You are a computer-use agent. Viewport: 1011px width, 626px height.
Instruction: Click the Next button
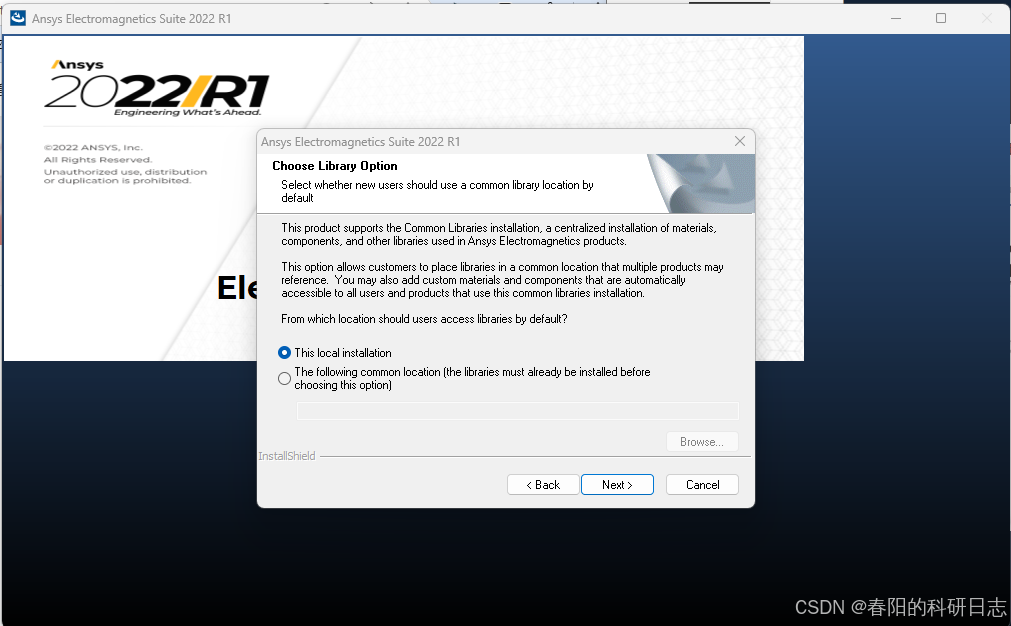(x=617, y=485)
